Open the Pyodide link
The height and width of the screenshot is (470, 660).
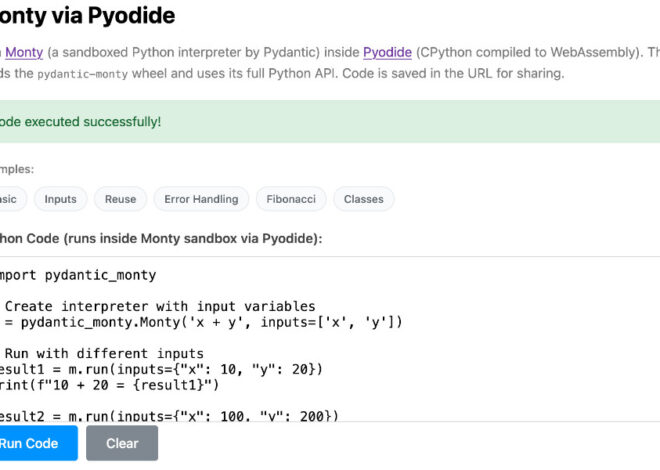coord(387,53)
